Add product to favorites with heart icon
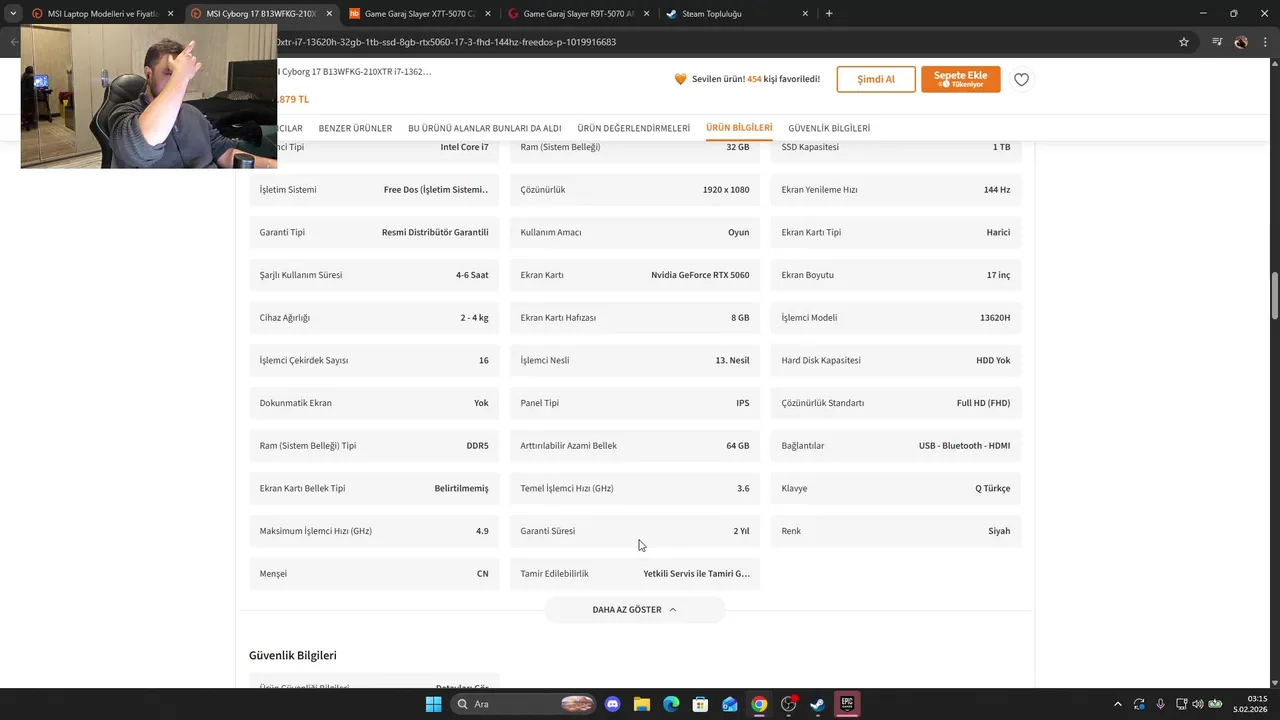The height and width of the screenshot is (720, 1280). pyautogui.click(x=1021, y=79)
